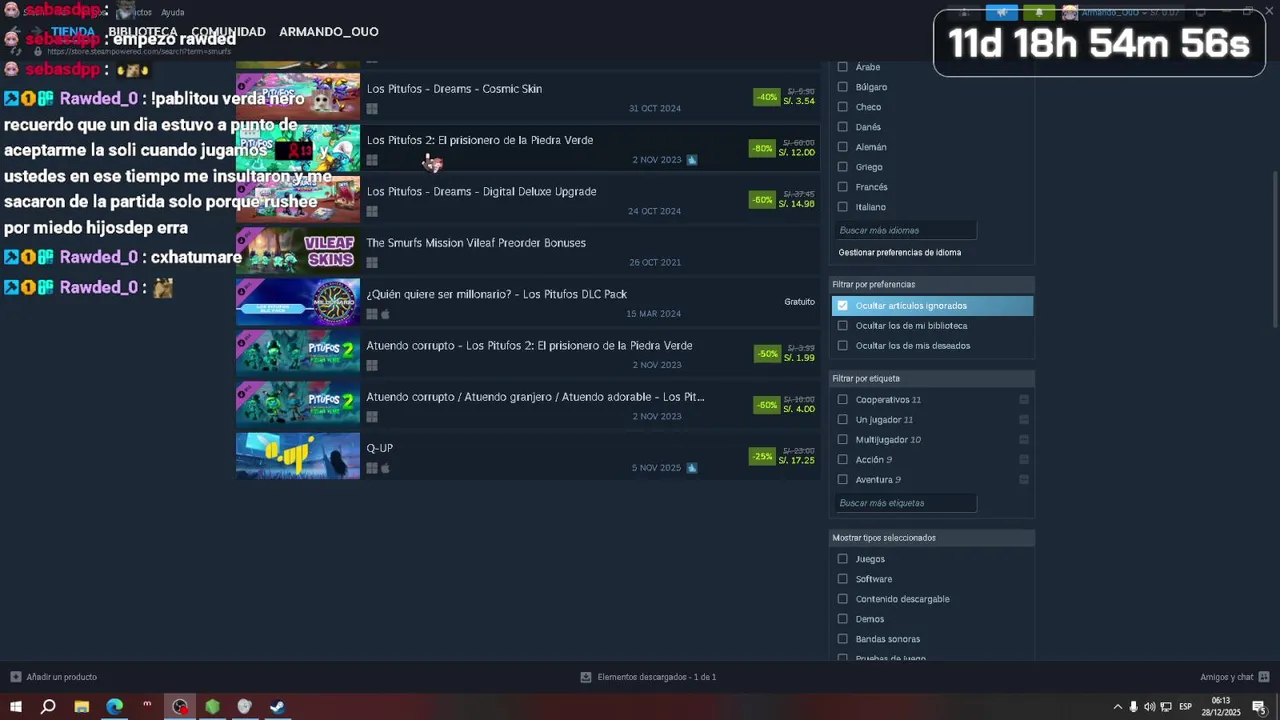Launch Microsoft Edge from taskbar
The width and height of the screenshot is (1280, 720).
click(x=115, y=707)
